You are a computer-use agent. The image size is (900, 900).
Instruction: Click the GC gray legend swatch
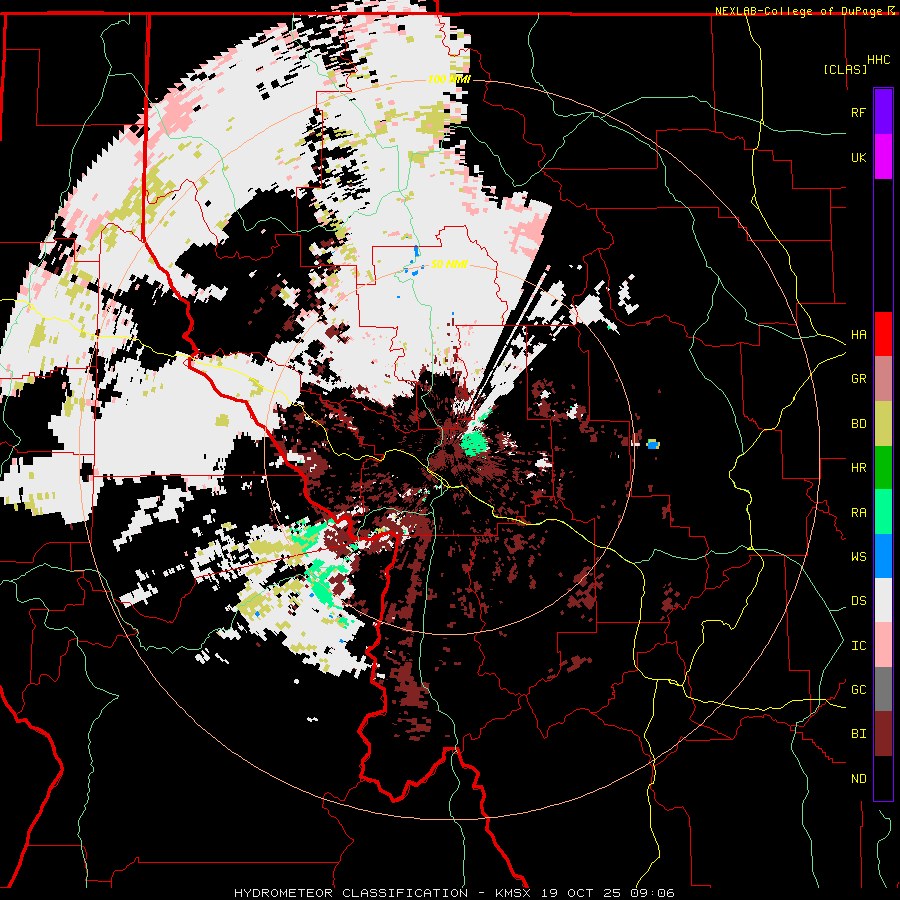click(x=883, y=689)
